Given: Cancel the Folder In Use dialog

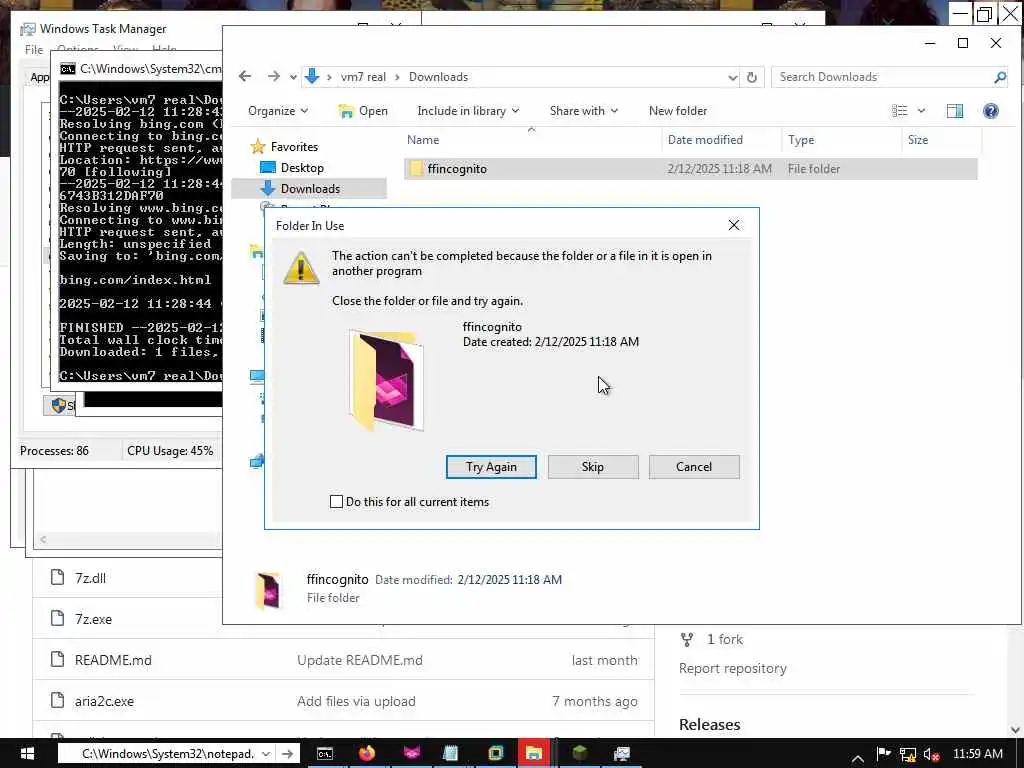Looking at the screenshot, I should tap(694, 467).
